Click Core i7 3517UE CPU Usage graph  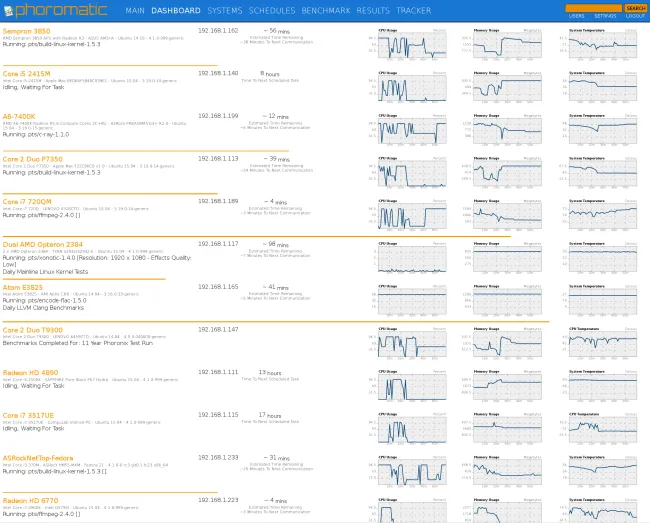(412, 429)
